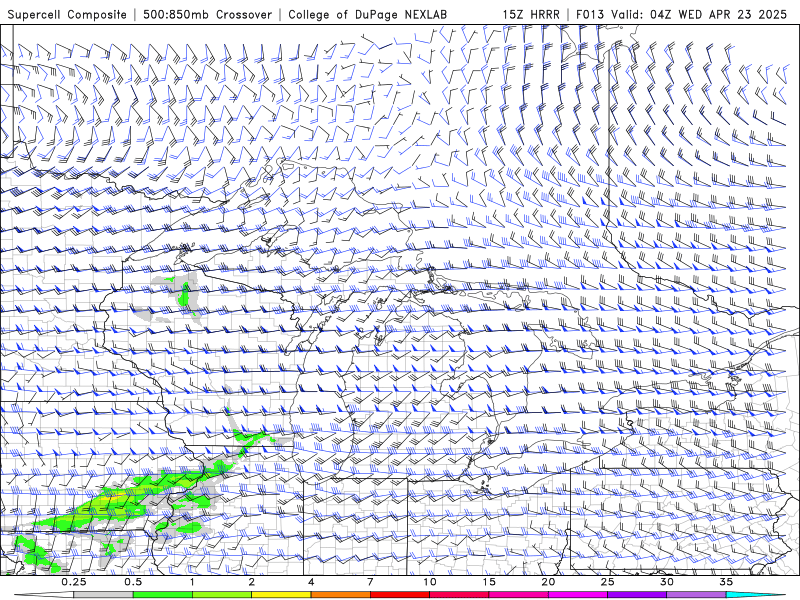This screenshot has width=800, height=600.
Task: Click the 'F013 Valid: 04Z WED APR 23 2025' text
Action: [681, 14]
